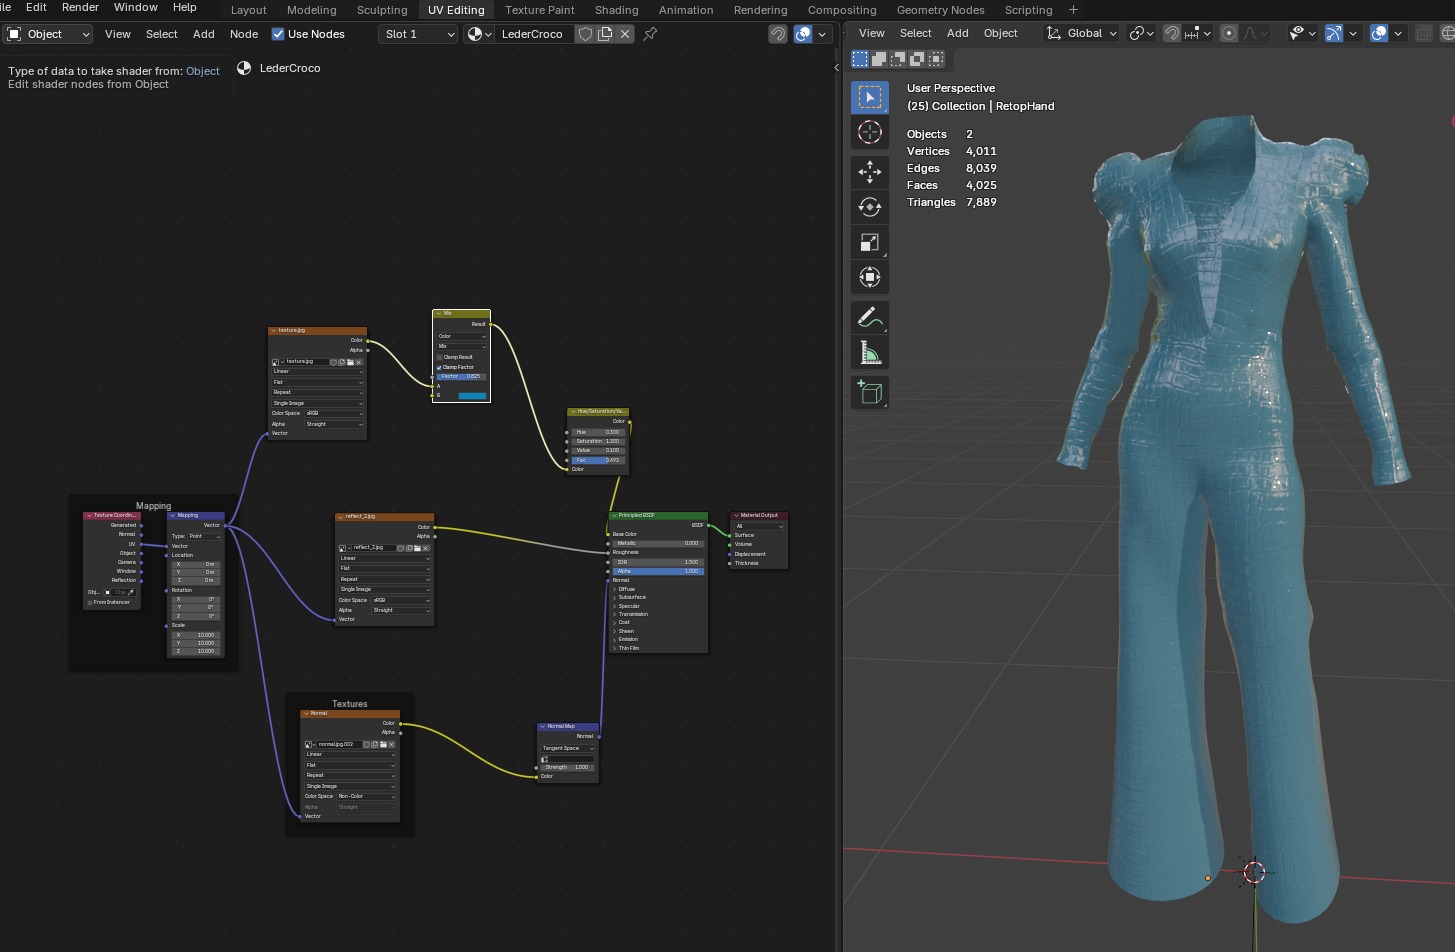Image resolution: width=1455 pixels, height=952 pixels.
Task: Unlink the LederCroco material with X
Action: [x=625, y=34]
